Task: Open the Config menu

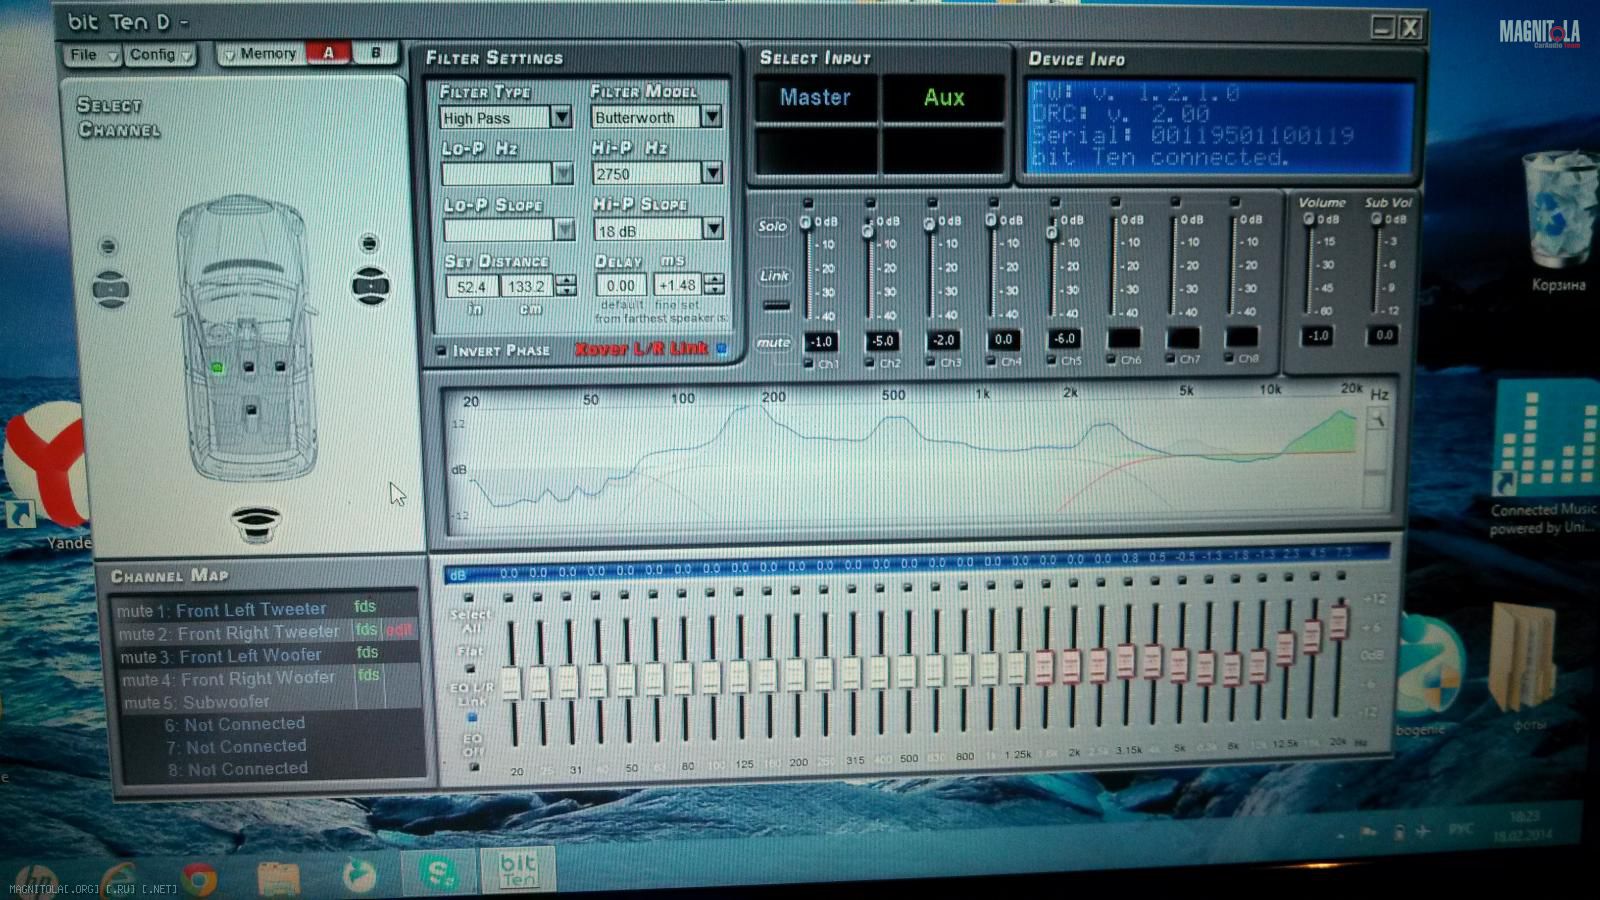Action: pos(159,54)
